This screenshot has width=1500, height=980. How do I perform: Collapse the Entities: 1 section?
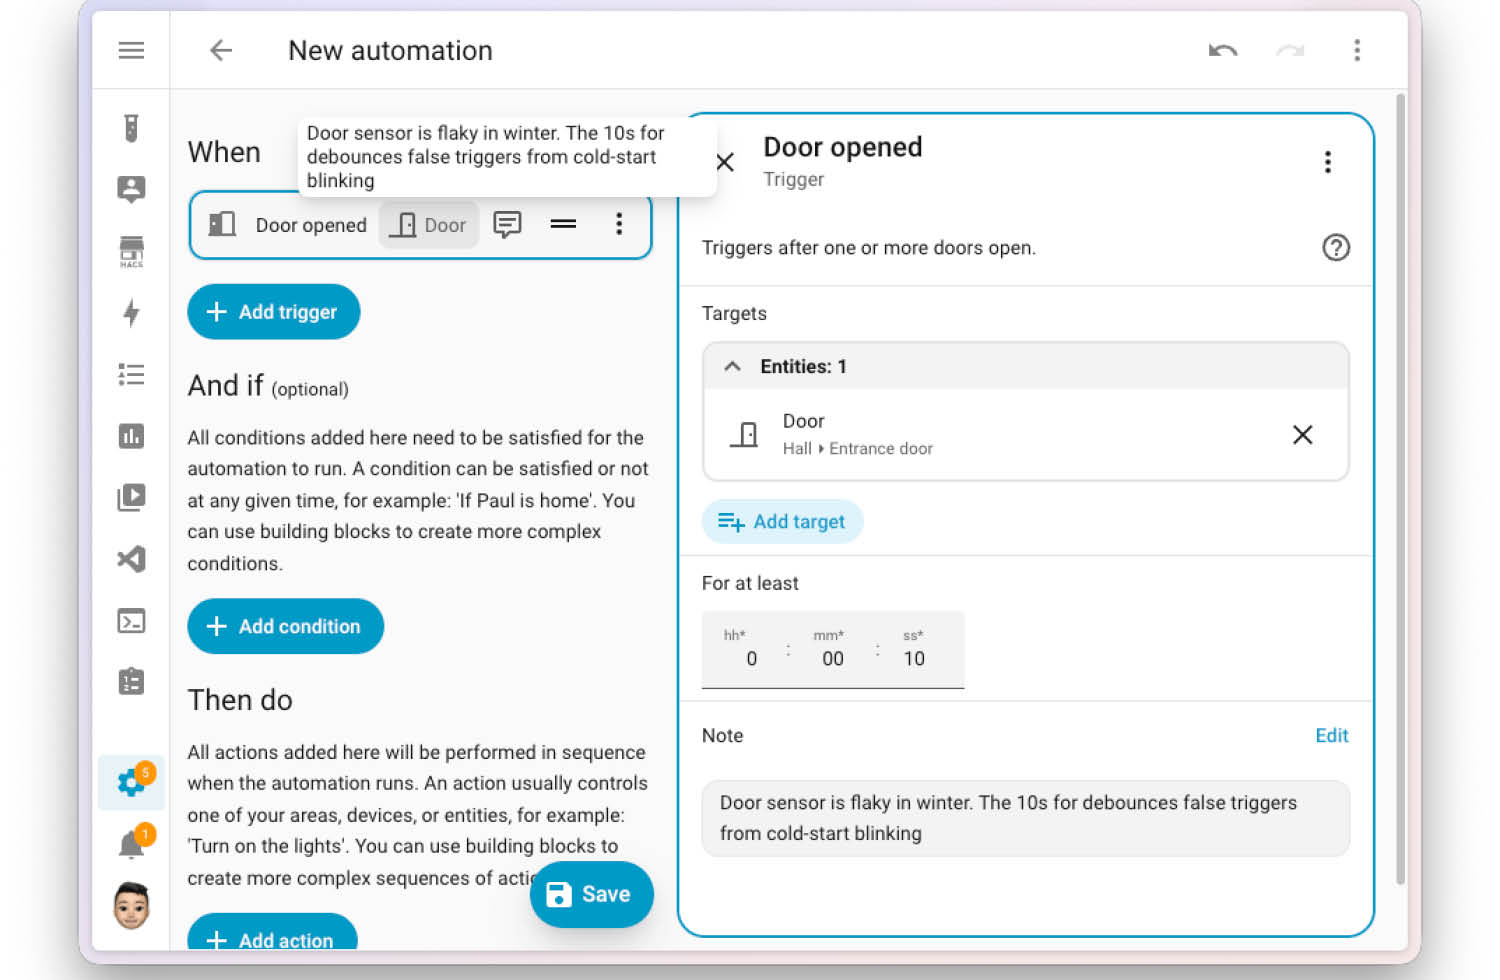(x=1026, y=366)
